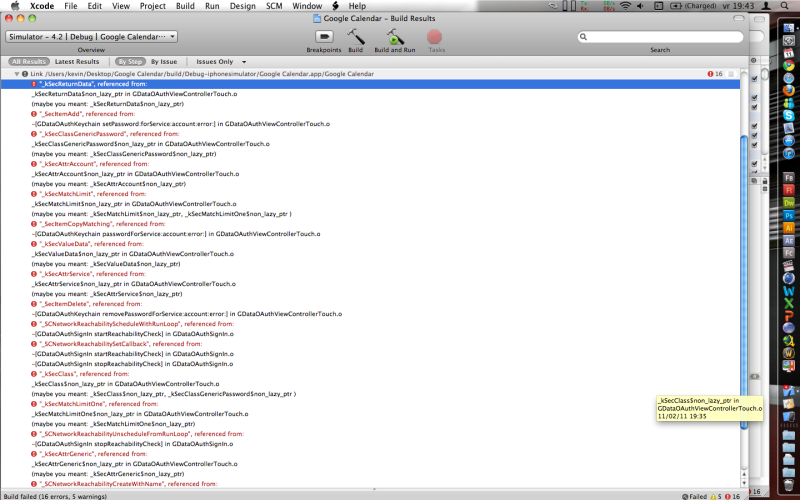Screen dimensions: 800x500
Task: Switch grouping to By Issue
Action: (x=163, y=61)
